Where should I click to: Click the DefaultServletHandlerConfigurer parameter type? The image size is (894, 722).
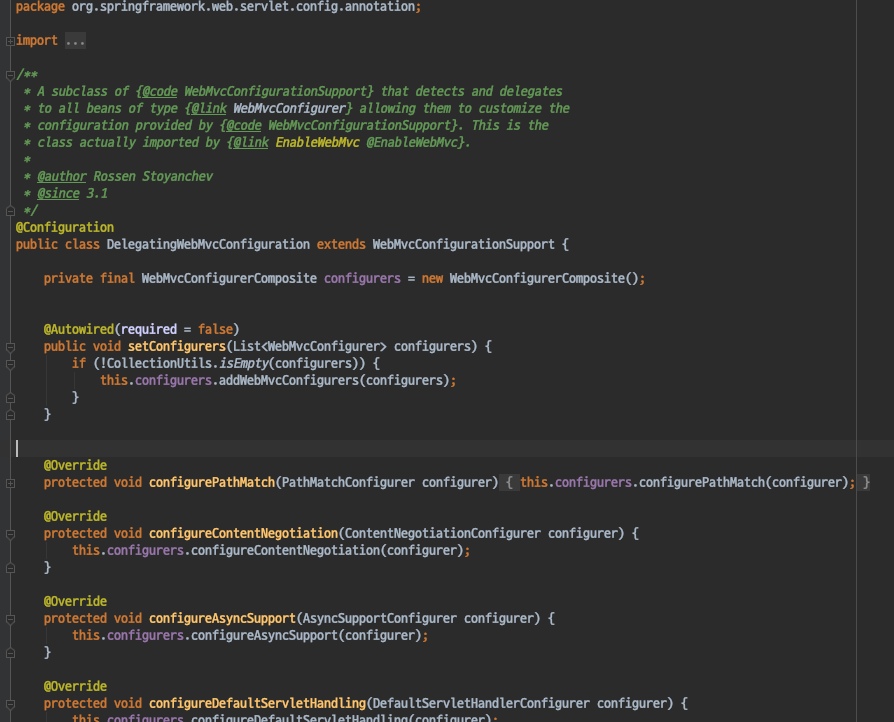click(x=481, y=704)
